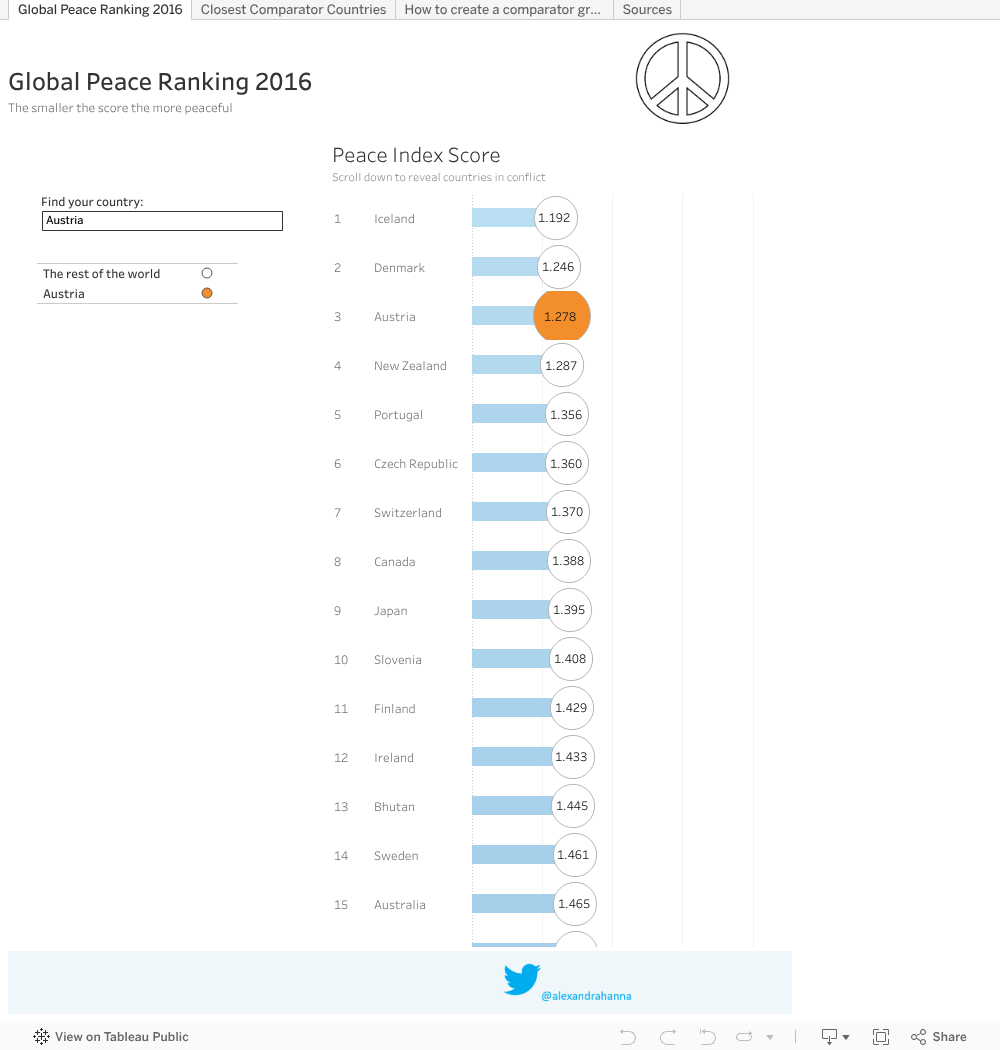Select 'The rest of the world' radio button
This screenshot has height=1050, width=1000.
207,272
